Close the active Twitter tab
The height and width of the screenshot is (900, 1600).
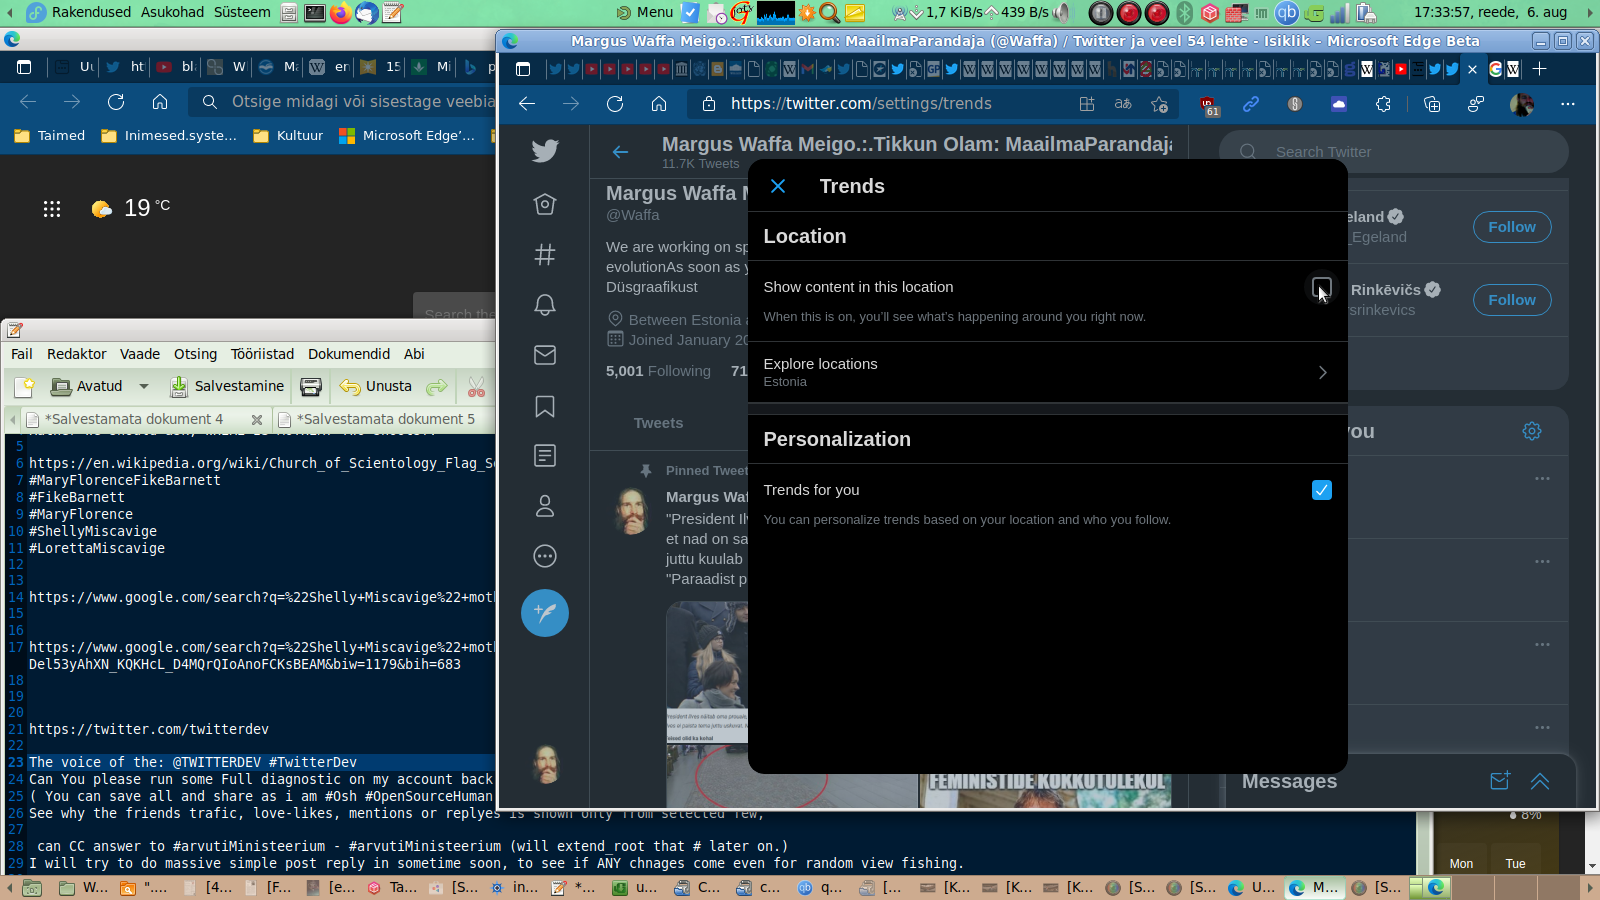click(x=1472, y=69)
